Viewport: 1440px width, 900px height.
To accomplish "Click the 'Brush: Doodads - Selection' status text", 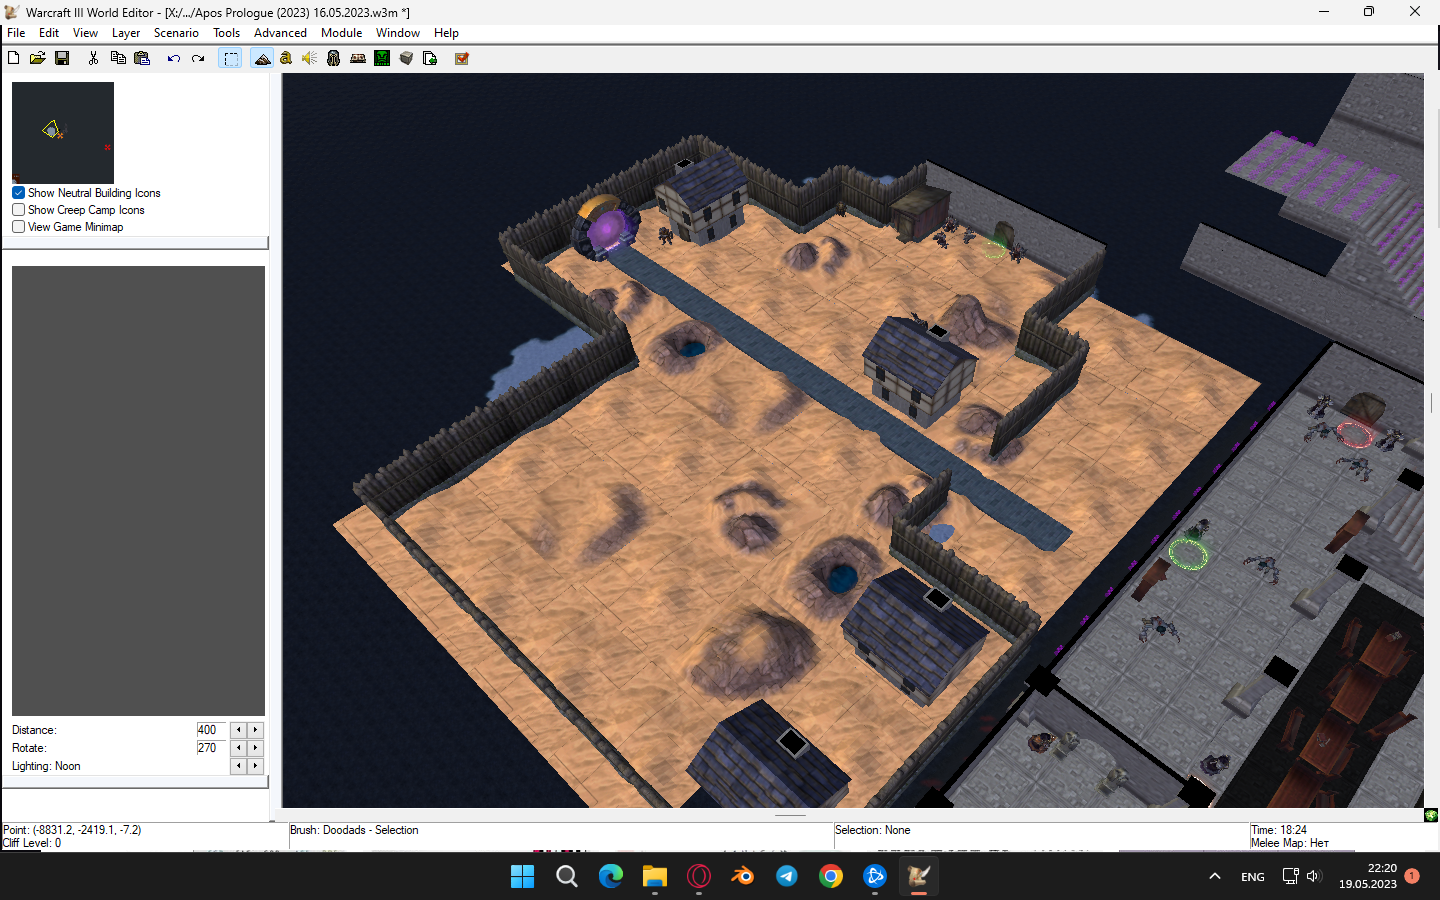I will 354,830.
